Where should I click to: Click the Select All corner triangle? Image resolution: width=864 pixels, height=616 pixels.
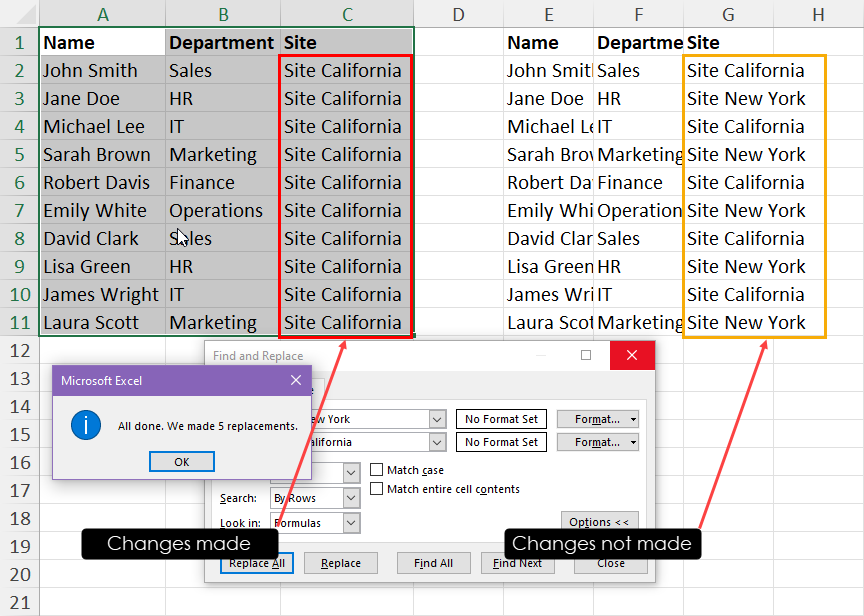[25, 15]
